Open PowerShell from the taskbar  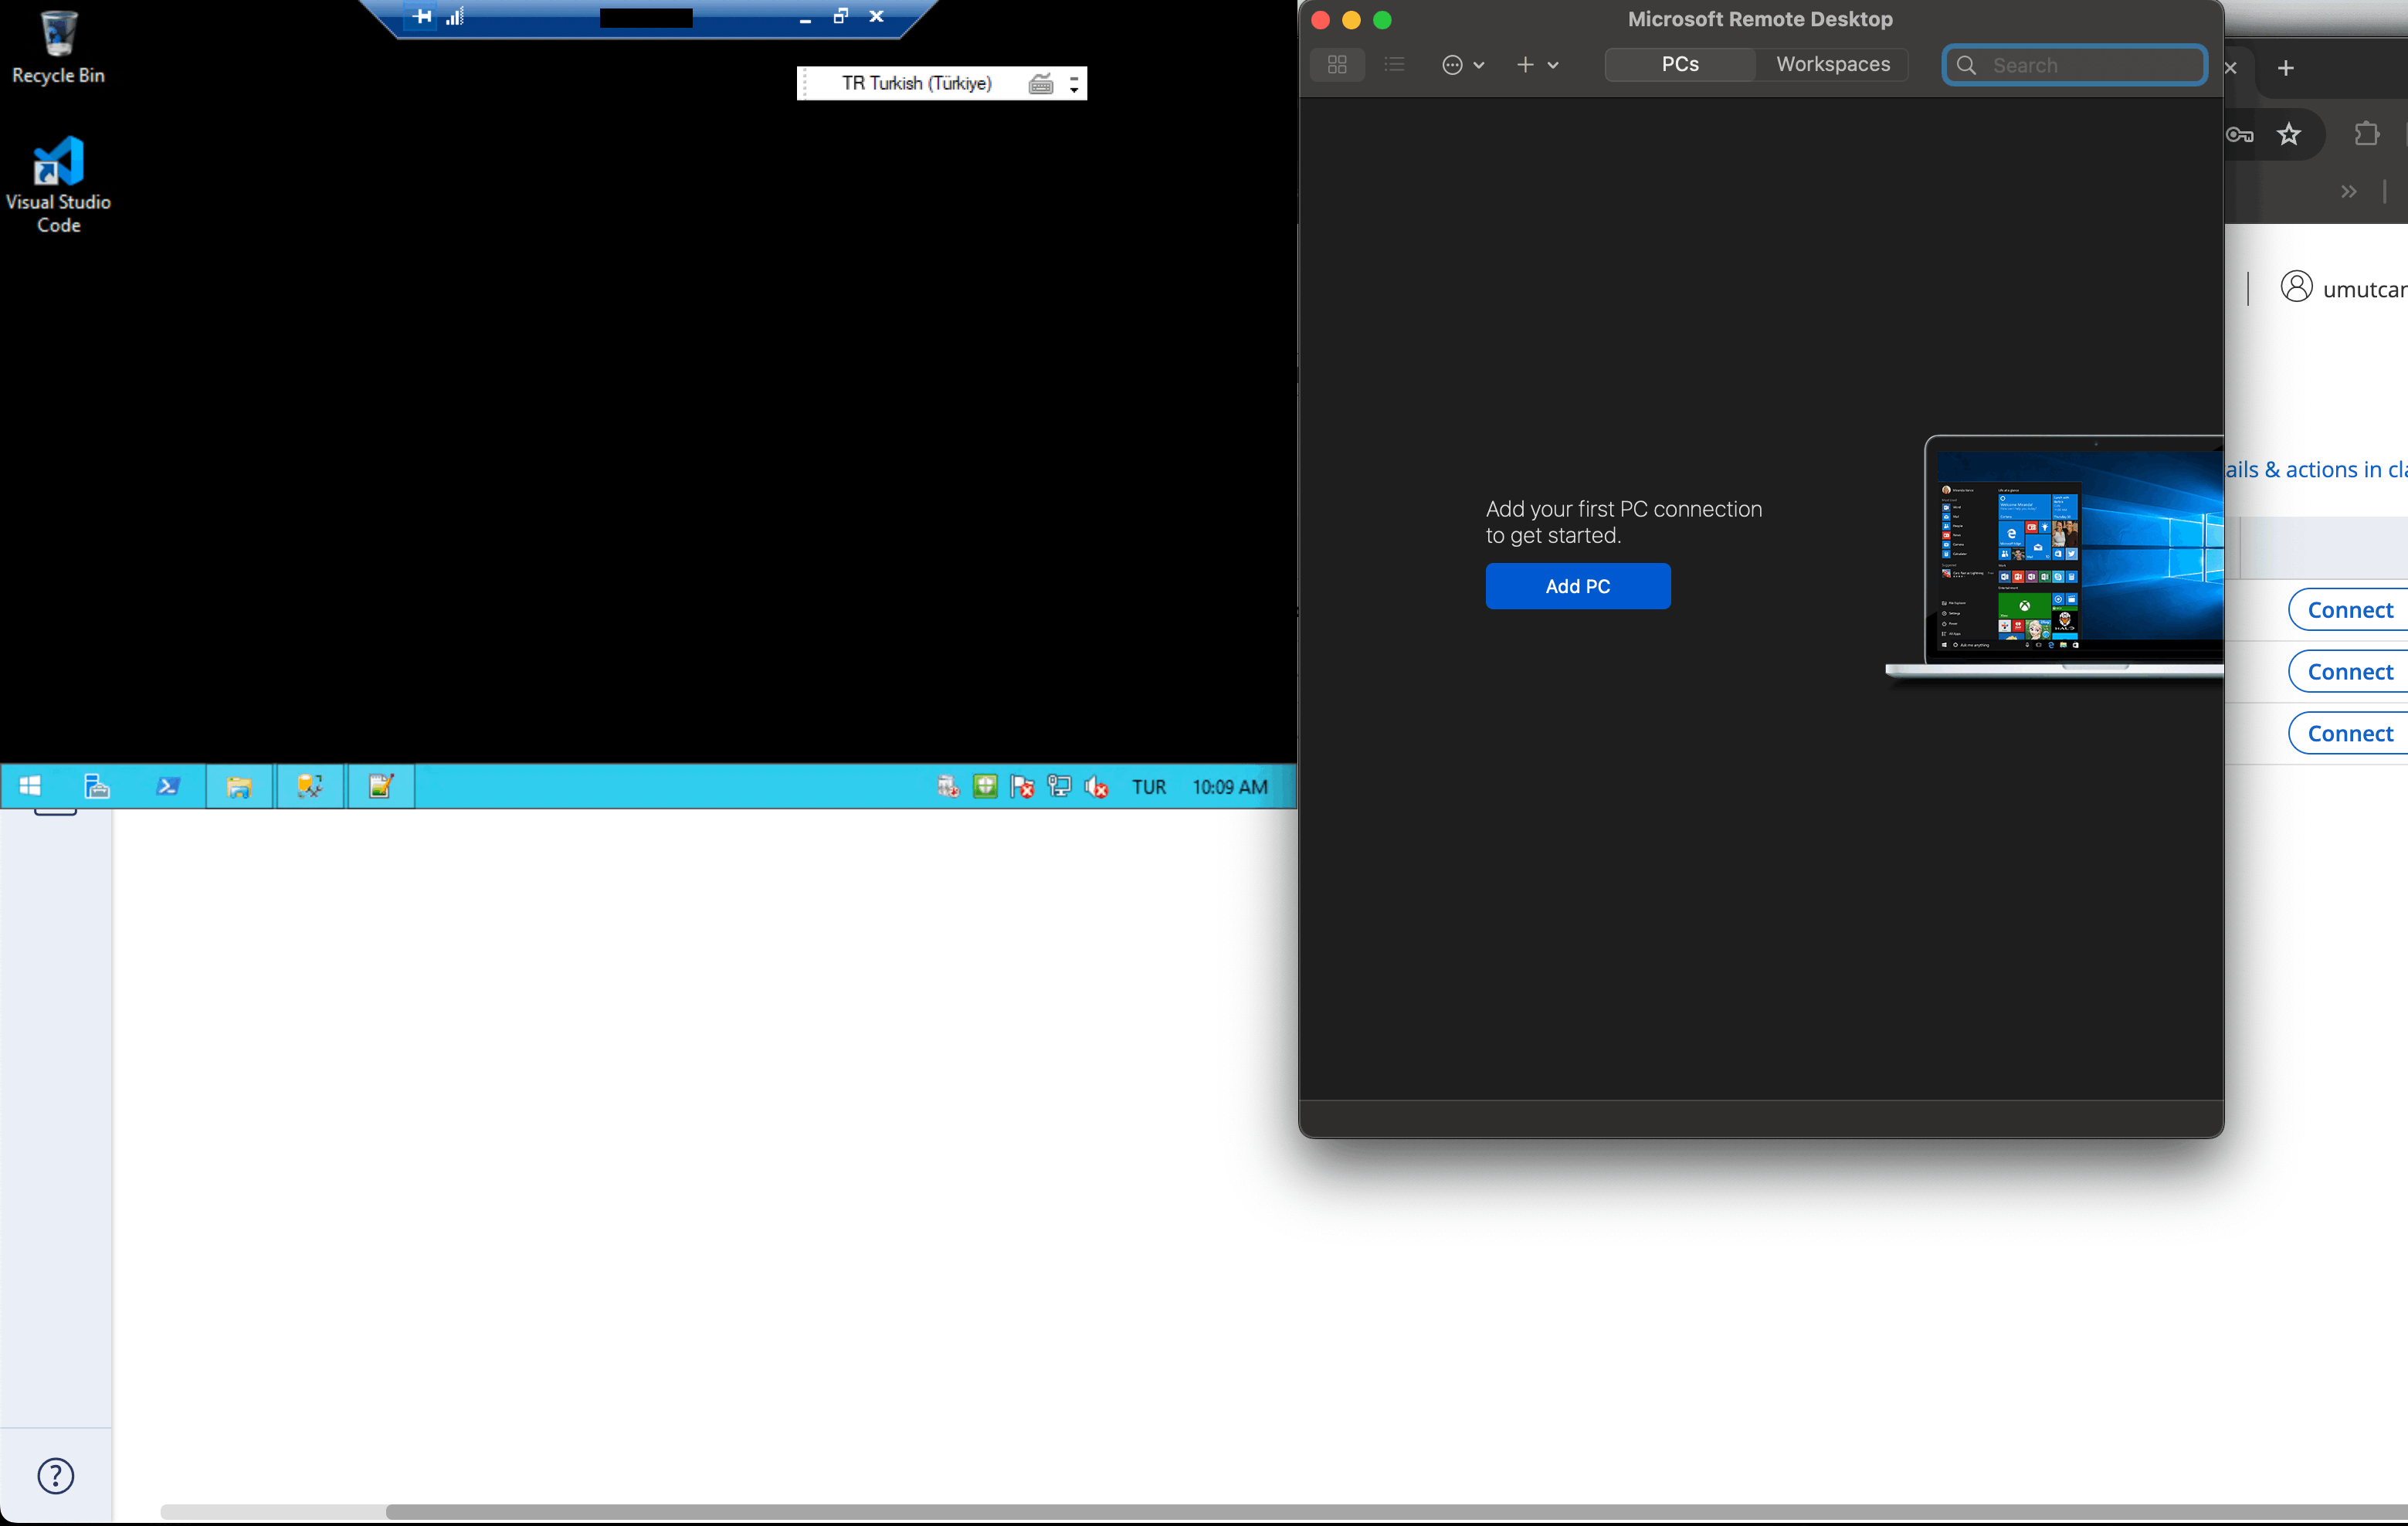168,786
